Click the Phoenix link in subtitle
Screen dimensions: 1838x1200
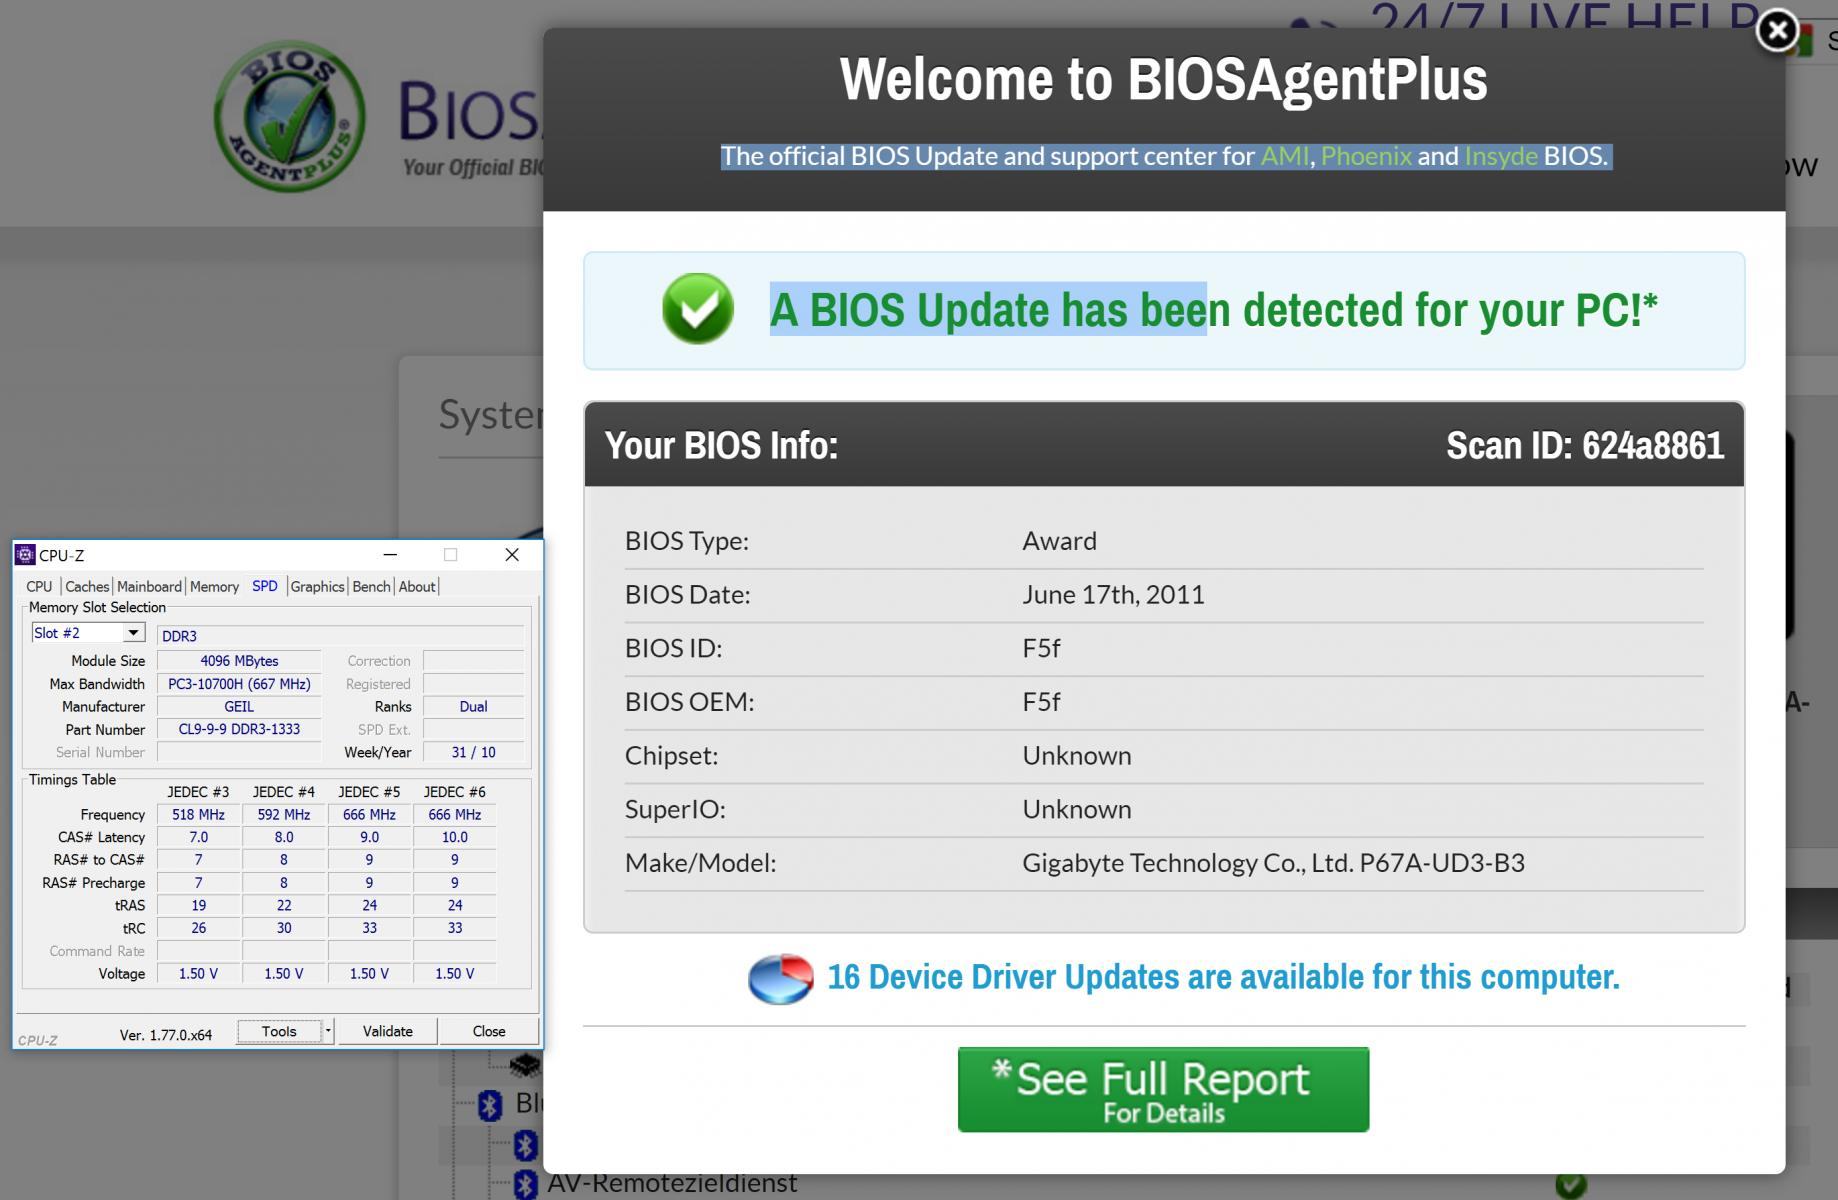1366,156
